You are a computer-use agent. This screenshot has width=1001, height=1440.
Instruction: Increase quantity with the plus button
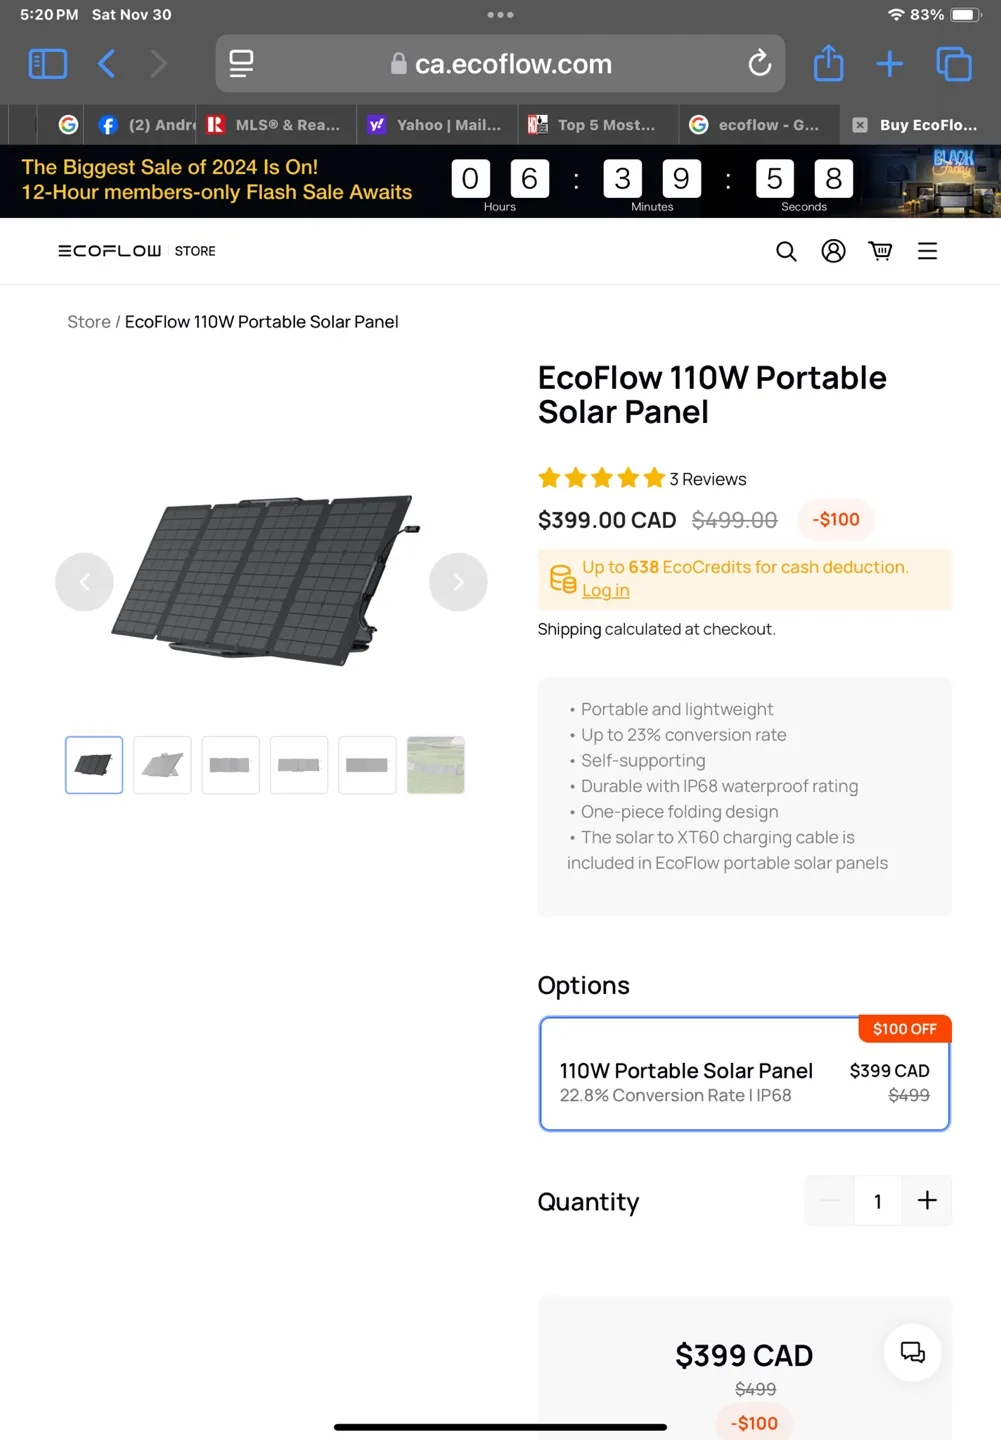click(x=927, y=1200)
